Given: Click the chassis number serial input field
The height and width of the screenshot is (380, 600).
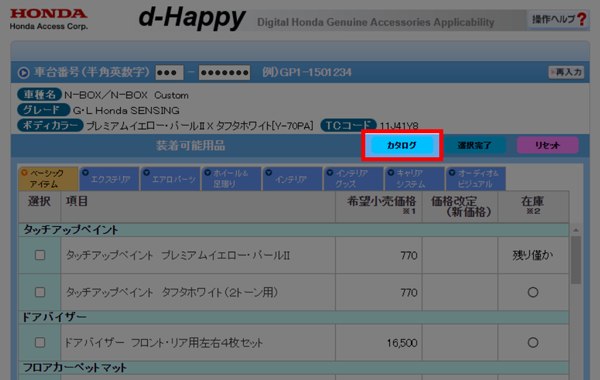Looking at the screenshot, I should pos(225,72).
